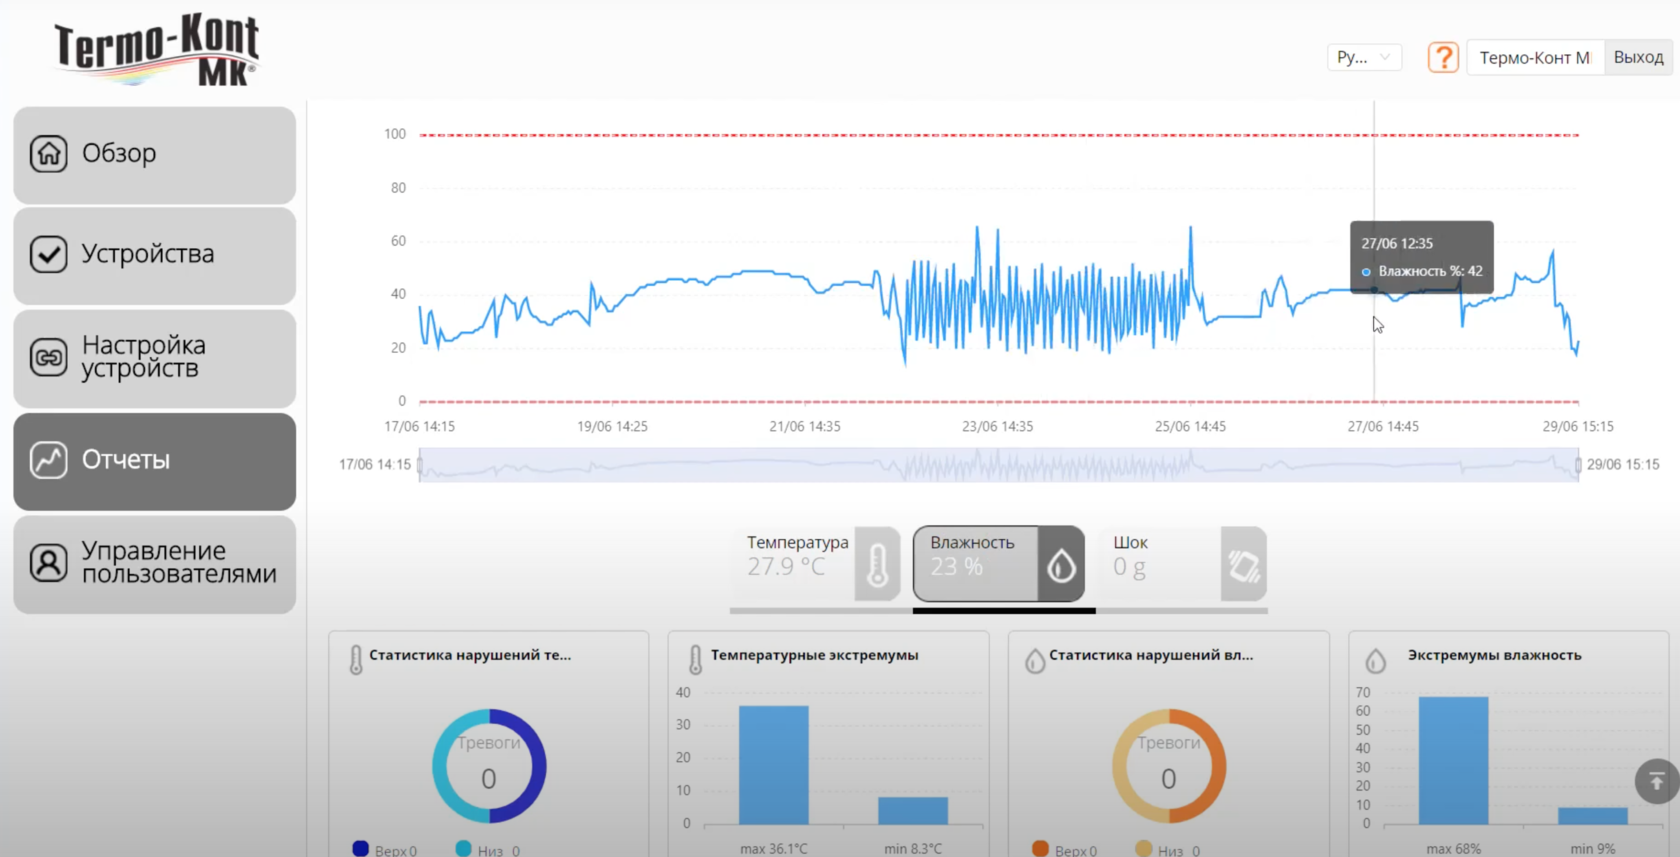Click the Температурные экстремумы card title
The width and height of the screenshot is (1680, 857).
[814, 655]
